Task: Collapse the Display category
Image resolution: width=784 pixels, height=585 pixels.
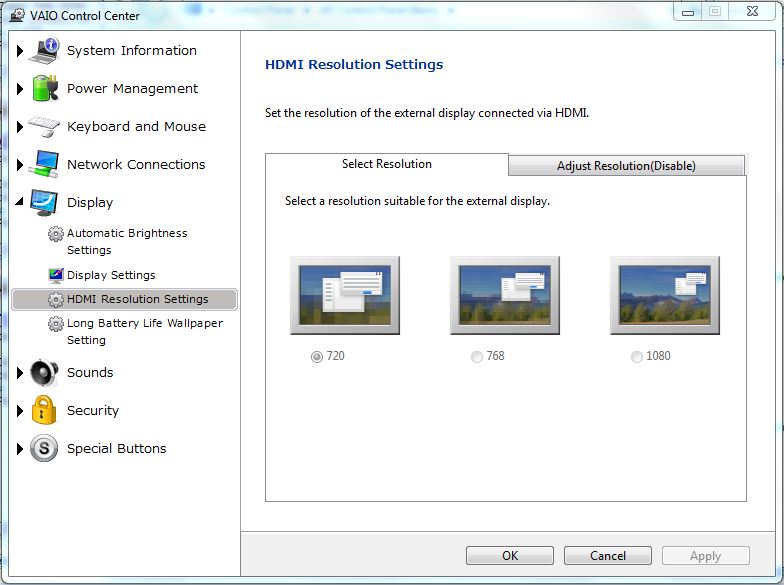Action: 20,202
